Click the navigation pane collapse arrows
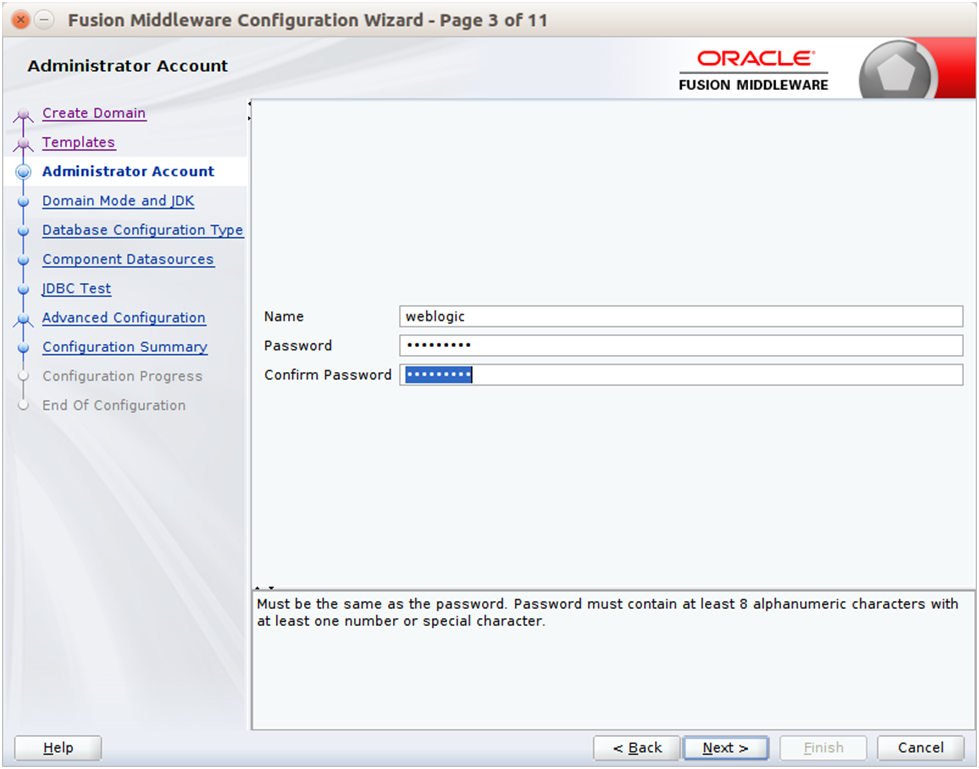 [249, 110]
